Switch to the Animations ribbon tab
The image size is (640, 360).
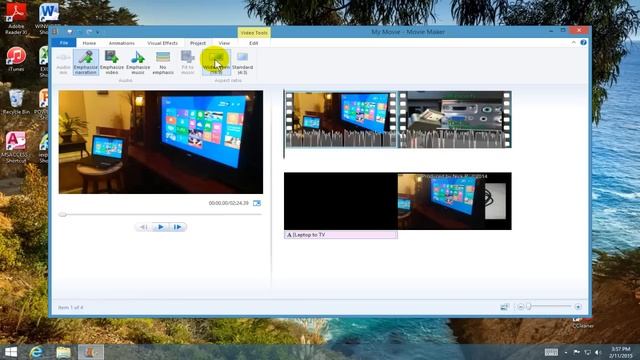pyautogui.click(x=122, y=43)
